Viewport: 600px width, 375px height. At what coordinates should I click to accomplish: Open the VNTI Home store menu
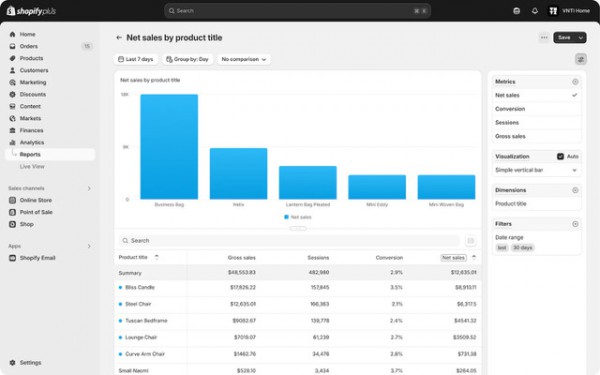pos(569,11)
